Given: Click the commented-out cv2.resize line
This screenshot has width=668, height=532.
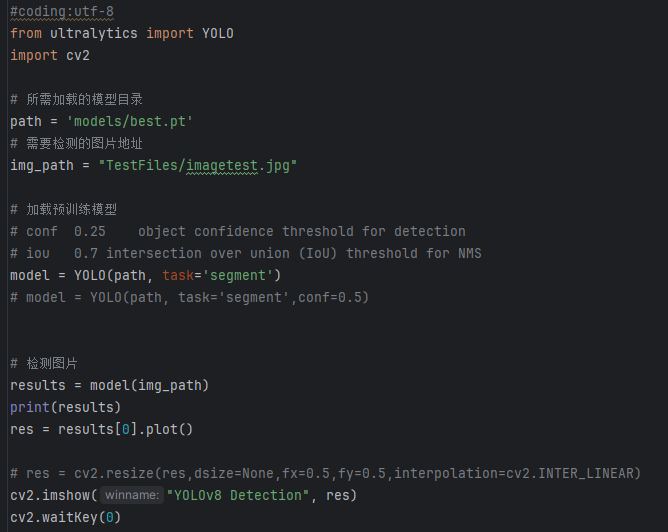Looking at the screenshot, I should [325, 473].
